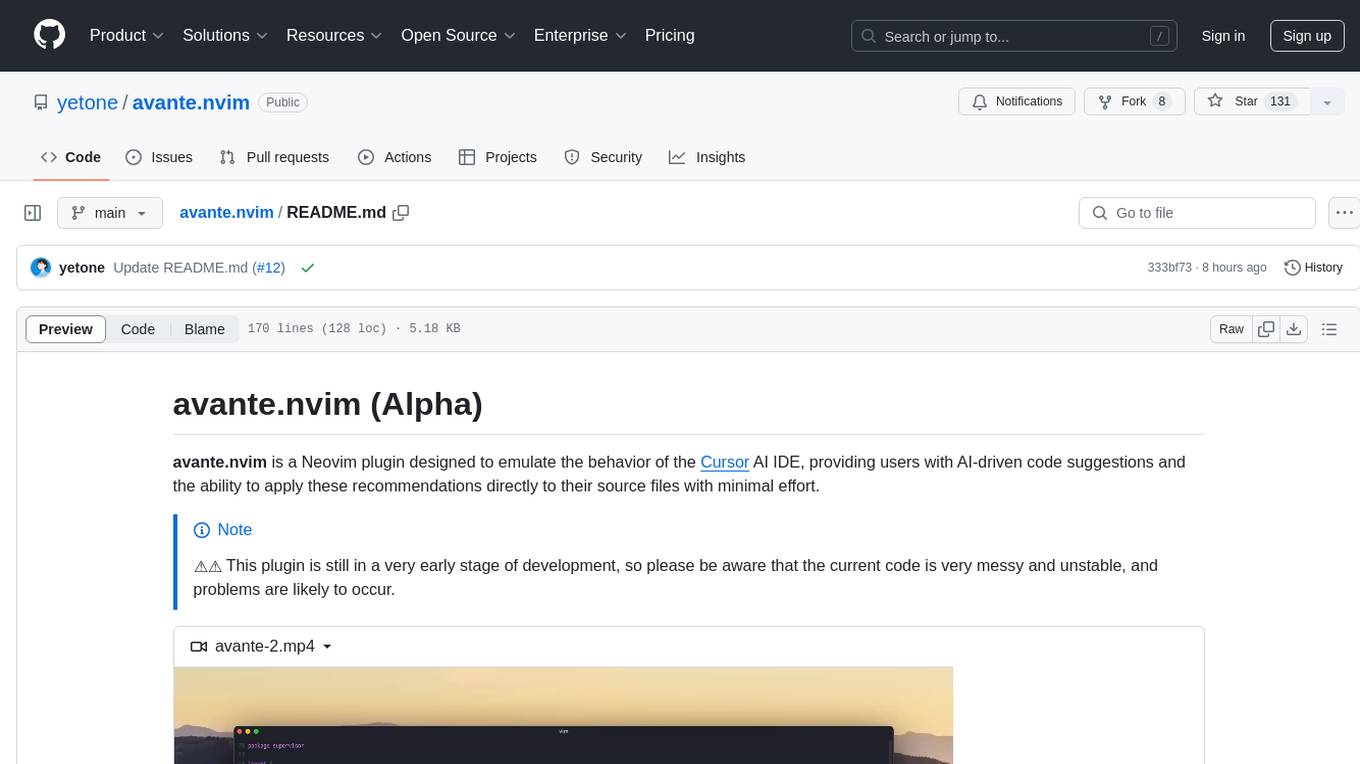
Task: Select the Blame view
Action: tap(204, 329)
